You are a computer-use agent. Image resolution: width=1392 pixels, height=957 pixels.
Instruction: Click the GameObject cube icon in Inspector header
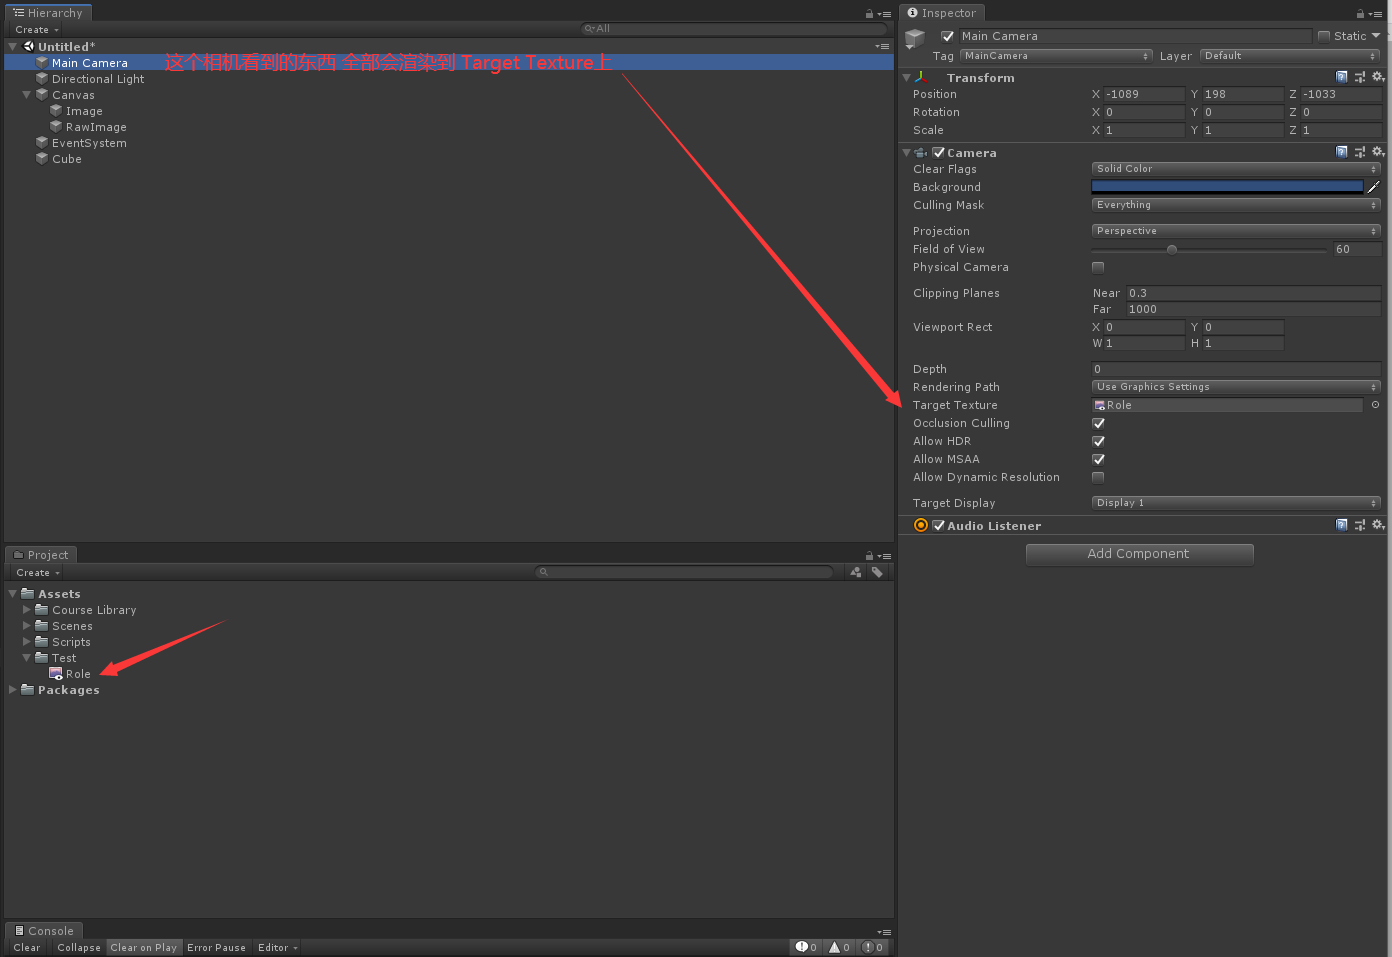pyautogui.click(x=915, y=40)
